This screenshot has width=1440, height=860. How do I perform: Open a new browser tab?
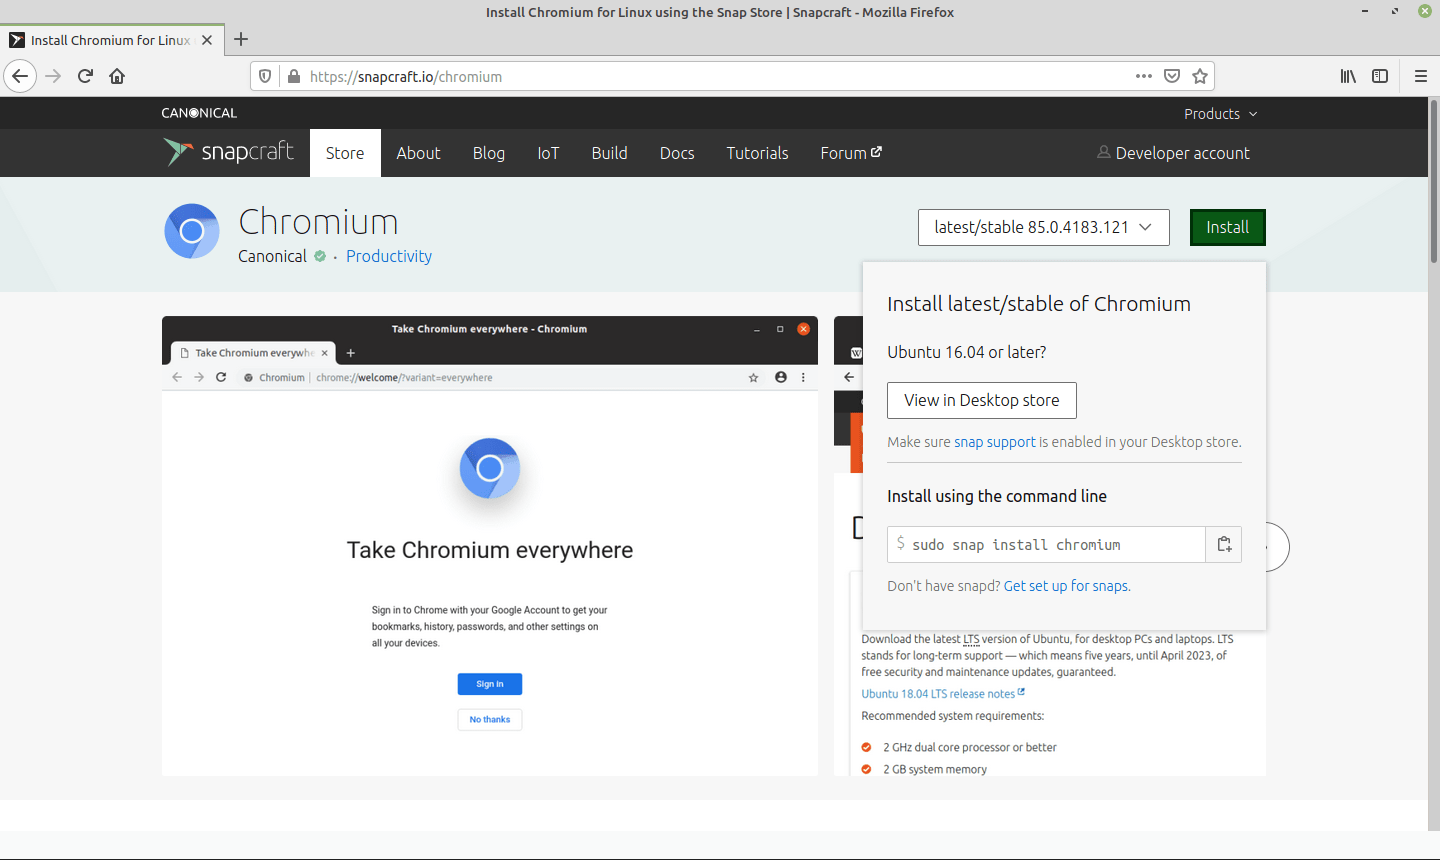pyautogui.click(x=241, y=40)
